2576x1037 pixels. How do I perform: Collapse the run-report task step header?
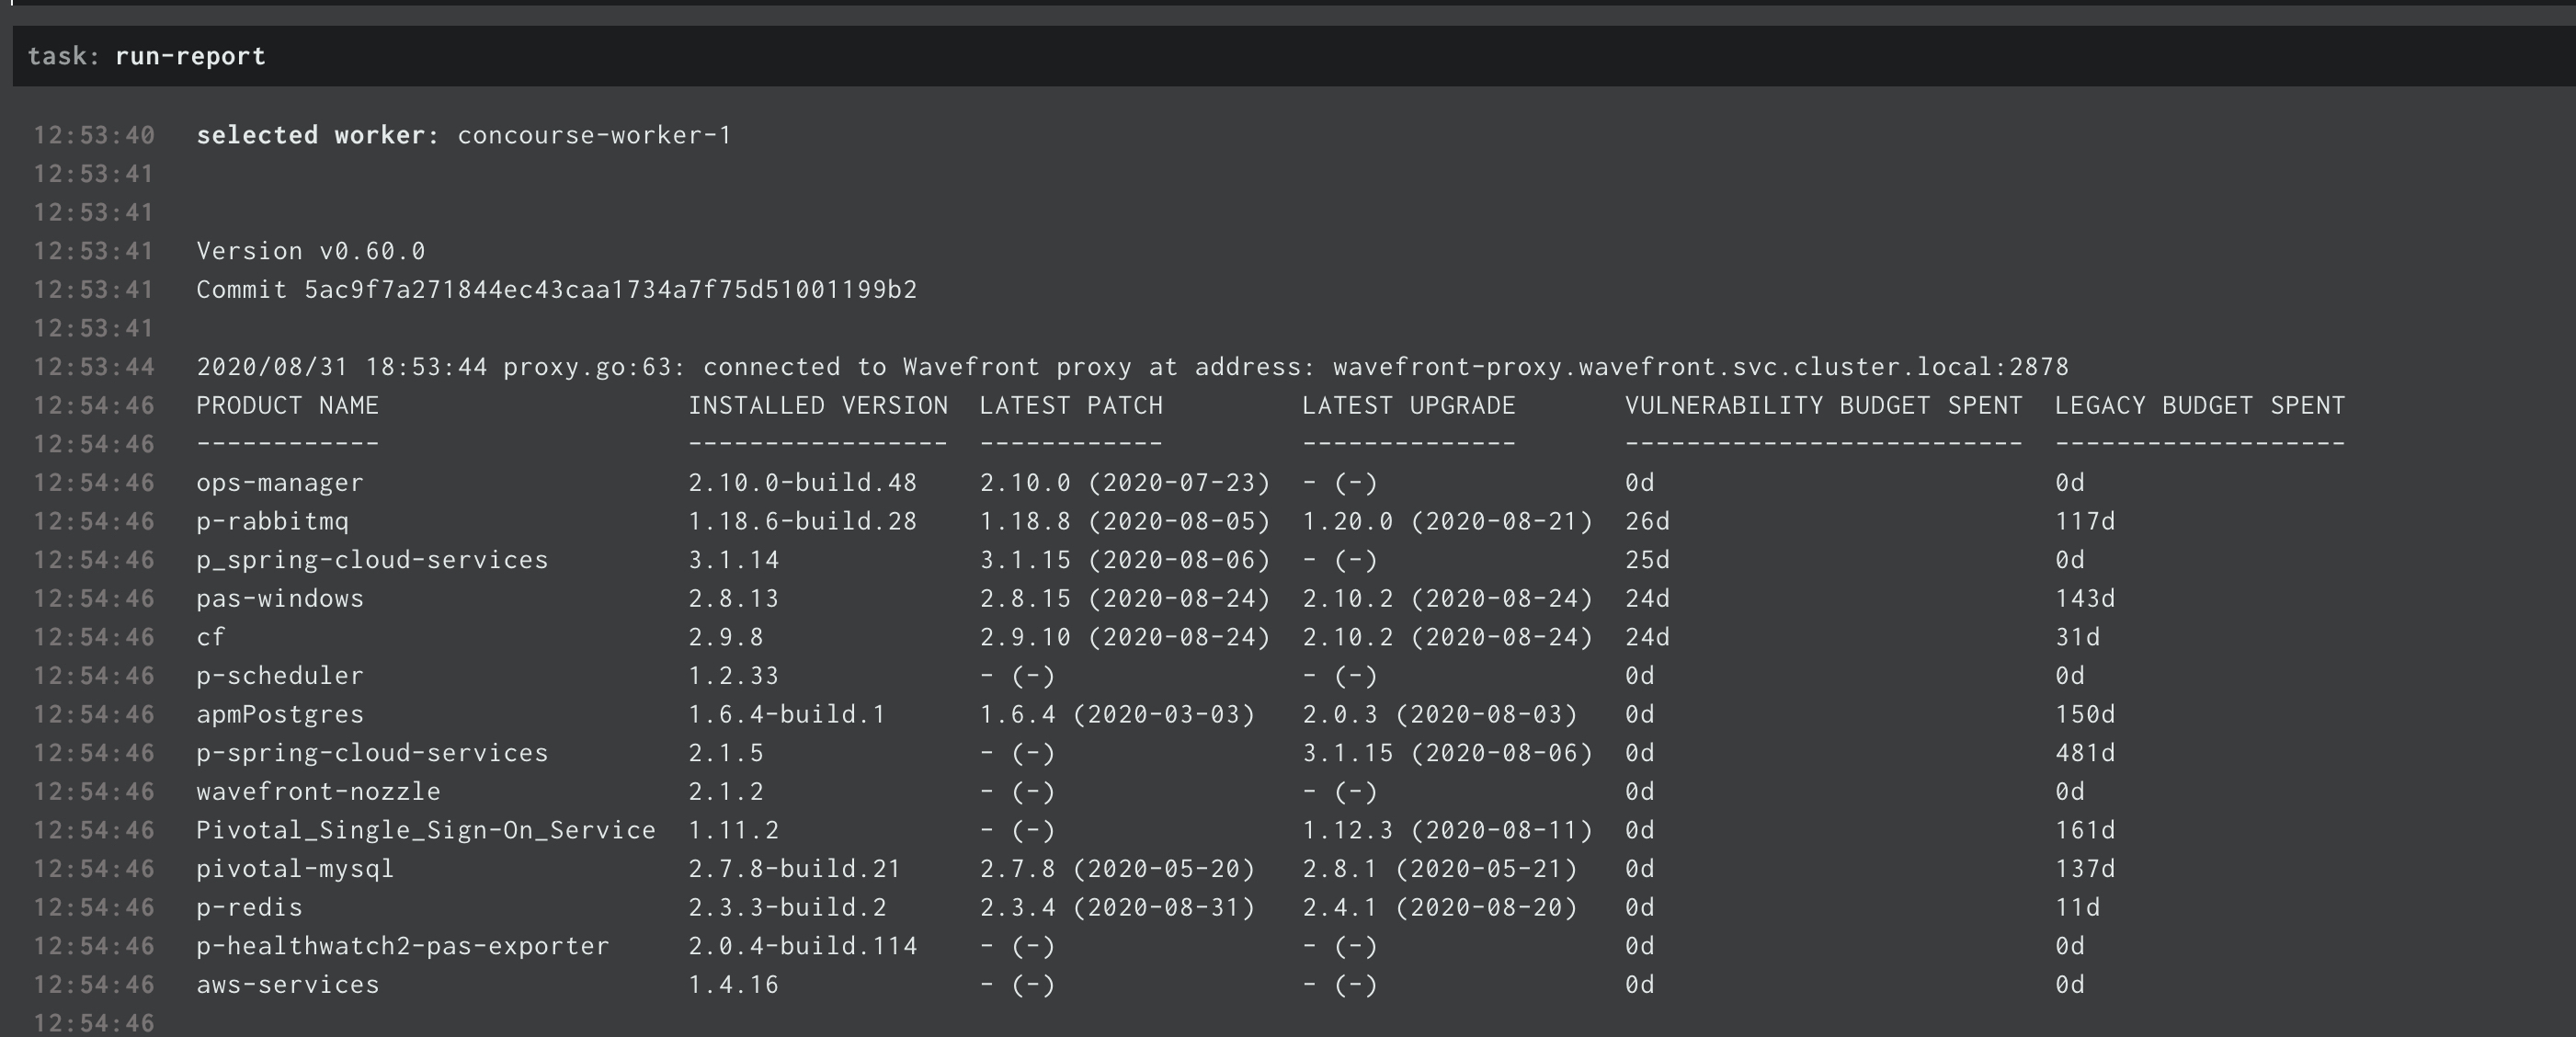click(190, 56)
